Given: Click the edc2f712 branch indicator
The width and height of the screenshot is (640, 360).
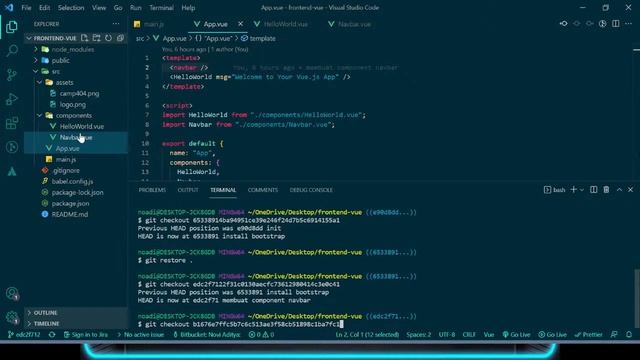Looking at the screenshot, I should pyautogui.click(x=24, y=335).
